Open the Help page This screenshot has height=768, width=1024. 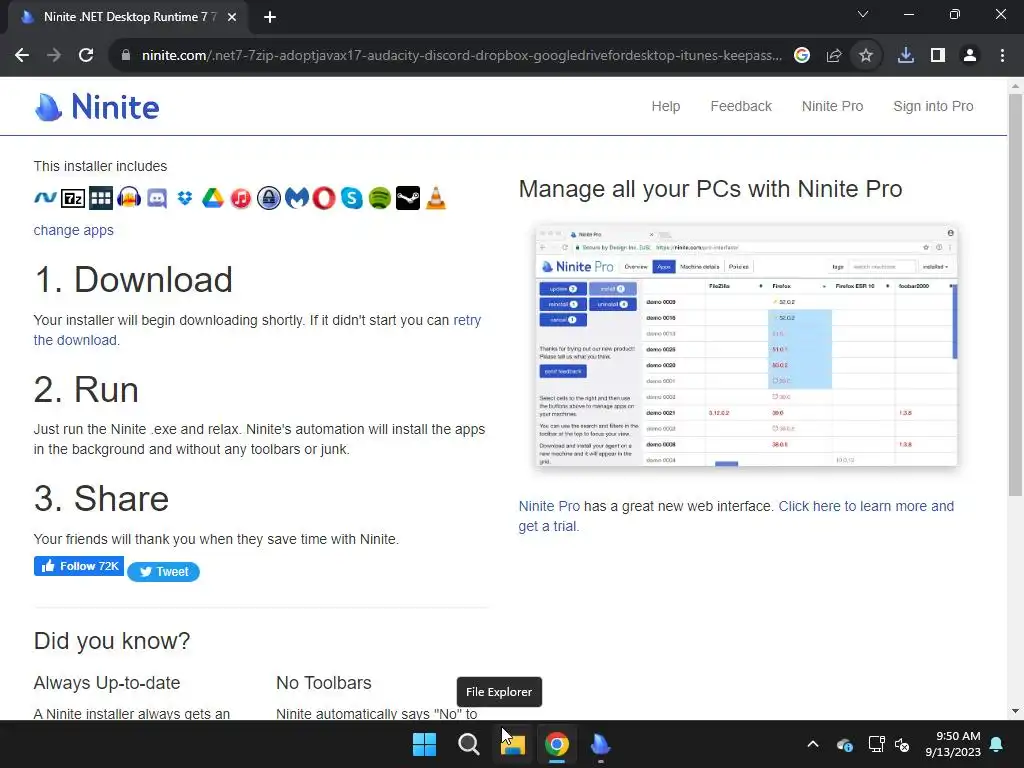tap(665, 106)
